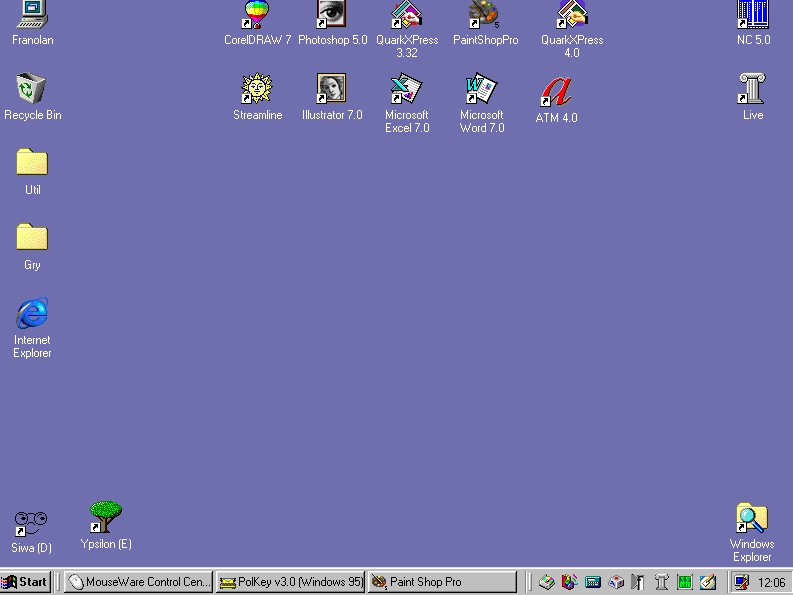Click the Illustrator 7.0 shortcut

click(x=331, y=89)
